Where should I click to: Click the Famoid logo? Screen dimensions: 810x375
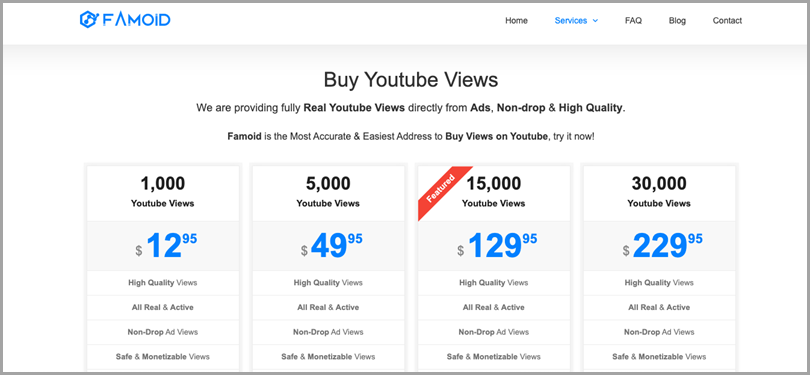coord(125,20)
